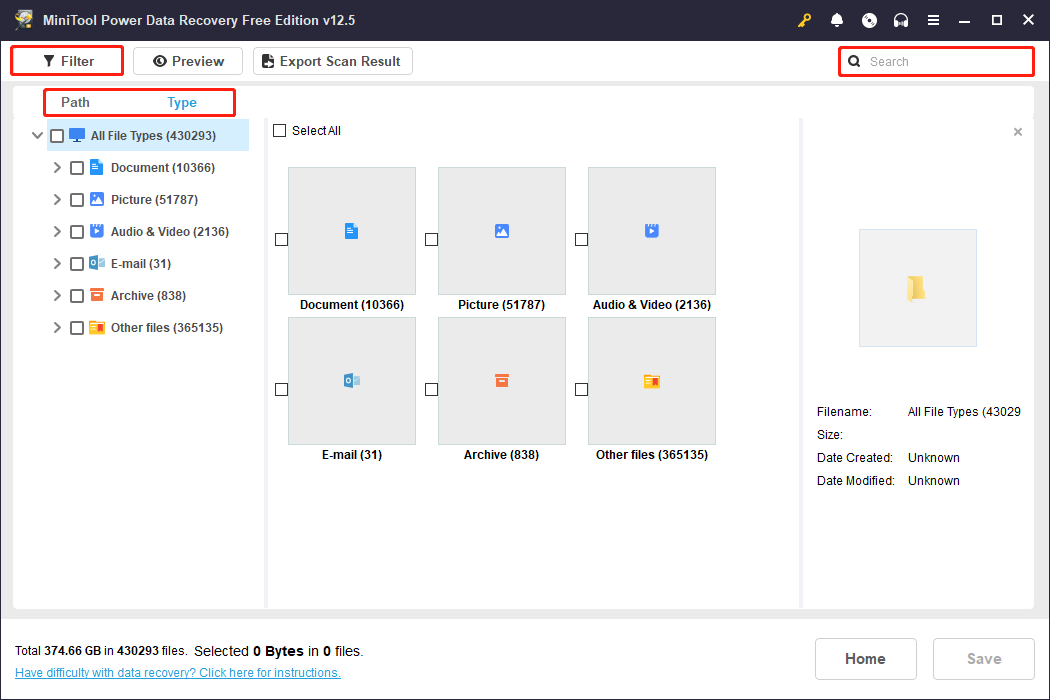
Task: Click the key register icon in title bar
Action: click(x=804, y=20)
